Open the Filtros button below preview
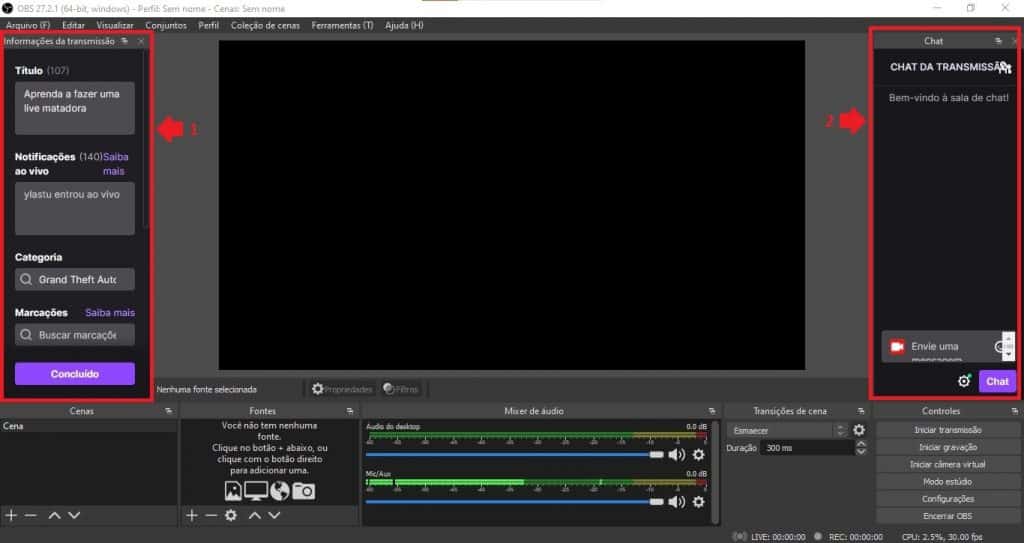The width and height of the screenshot is (1024, 543). (400, 389)
